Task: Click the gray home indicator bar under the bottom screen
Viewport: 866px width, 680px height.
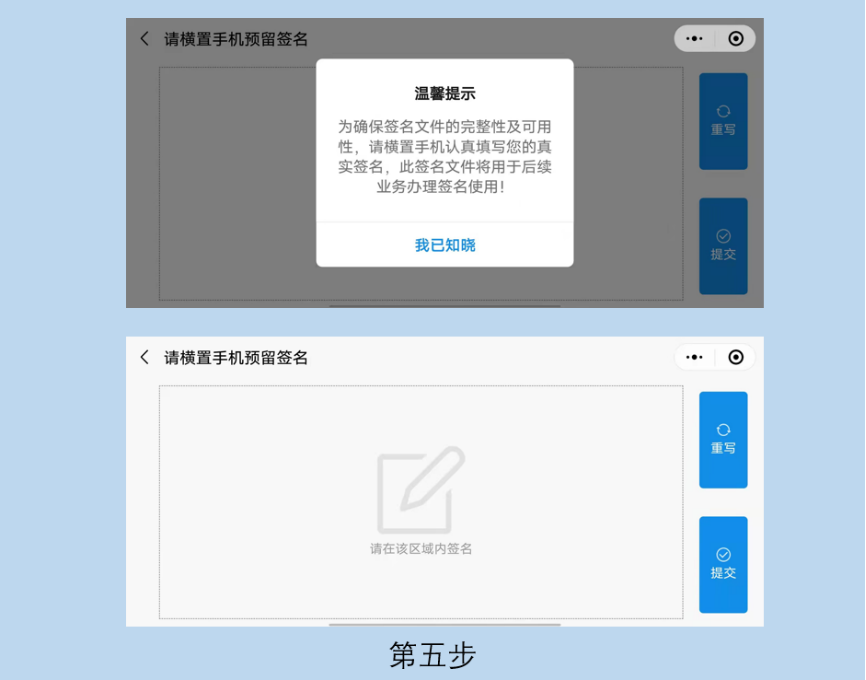Action: (445, 624)
